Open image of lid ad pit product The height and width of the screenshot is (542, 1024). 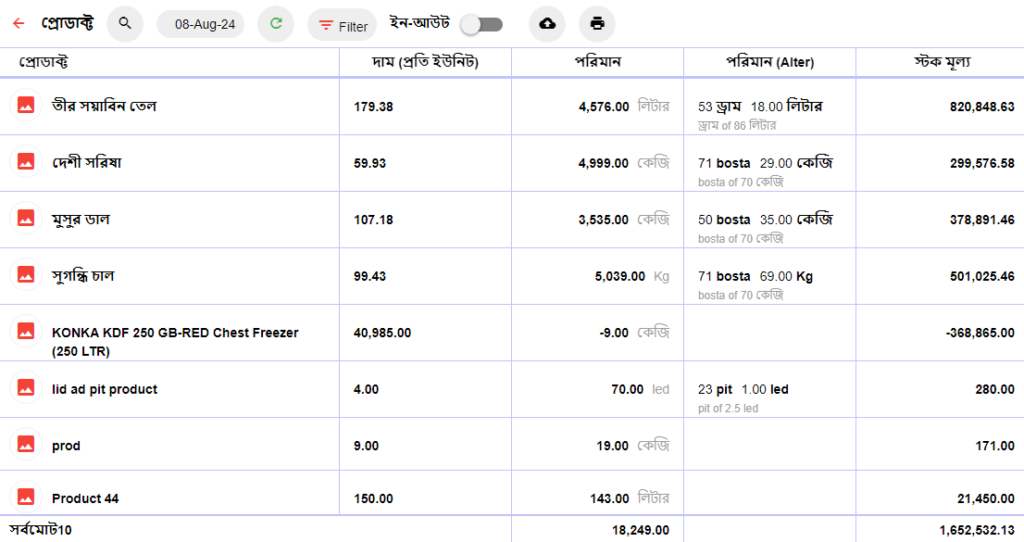point(25,389)
